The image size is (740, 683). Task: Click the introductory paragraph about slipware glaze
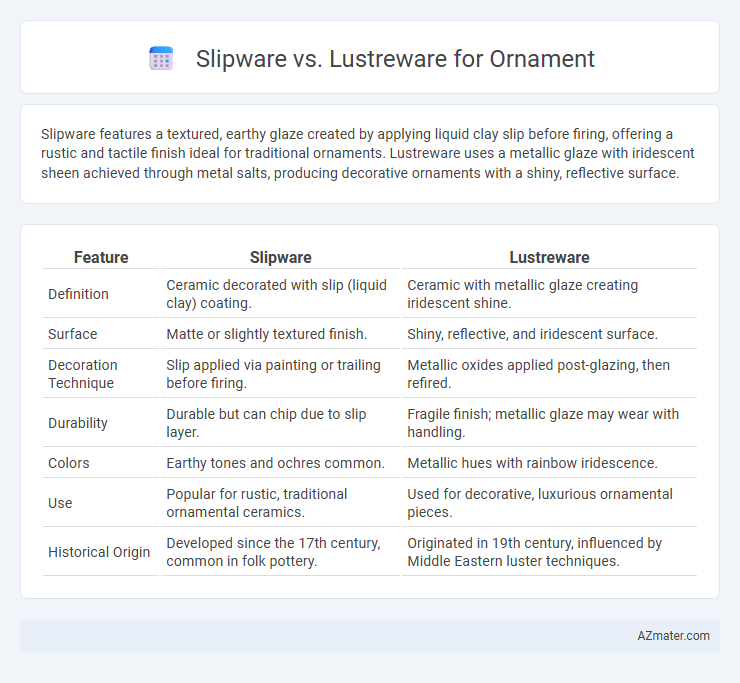click(x=368, y=153)
